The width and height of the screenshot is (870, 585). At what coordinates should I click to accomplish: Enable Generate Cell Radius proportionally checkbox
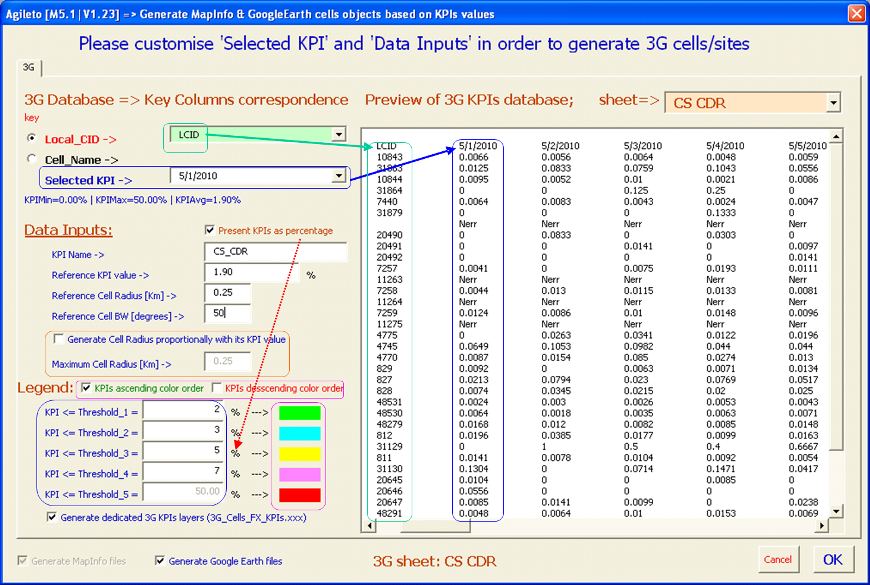click(x=59, y=339)
